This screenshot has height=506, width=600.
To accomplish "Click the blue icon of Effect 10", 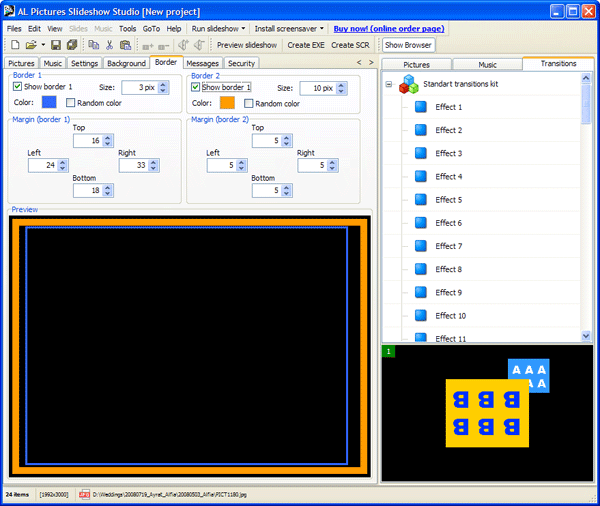I will [x=421, y=315].
